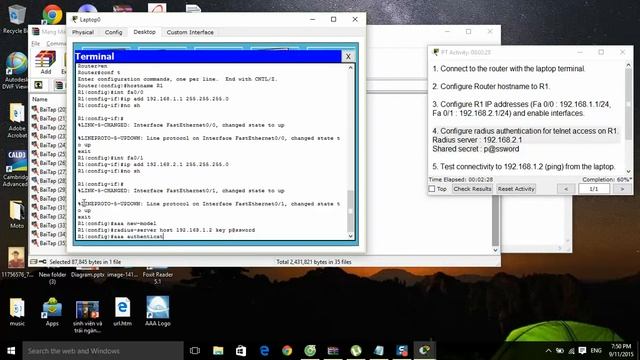
Task: Click the Terminal scrollbar up arrow
Action: pos(350,68)
